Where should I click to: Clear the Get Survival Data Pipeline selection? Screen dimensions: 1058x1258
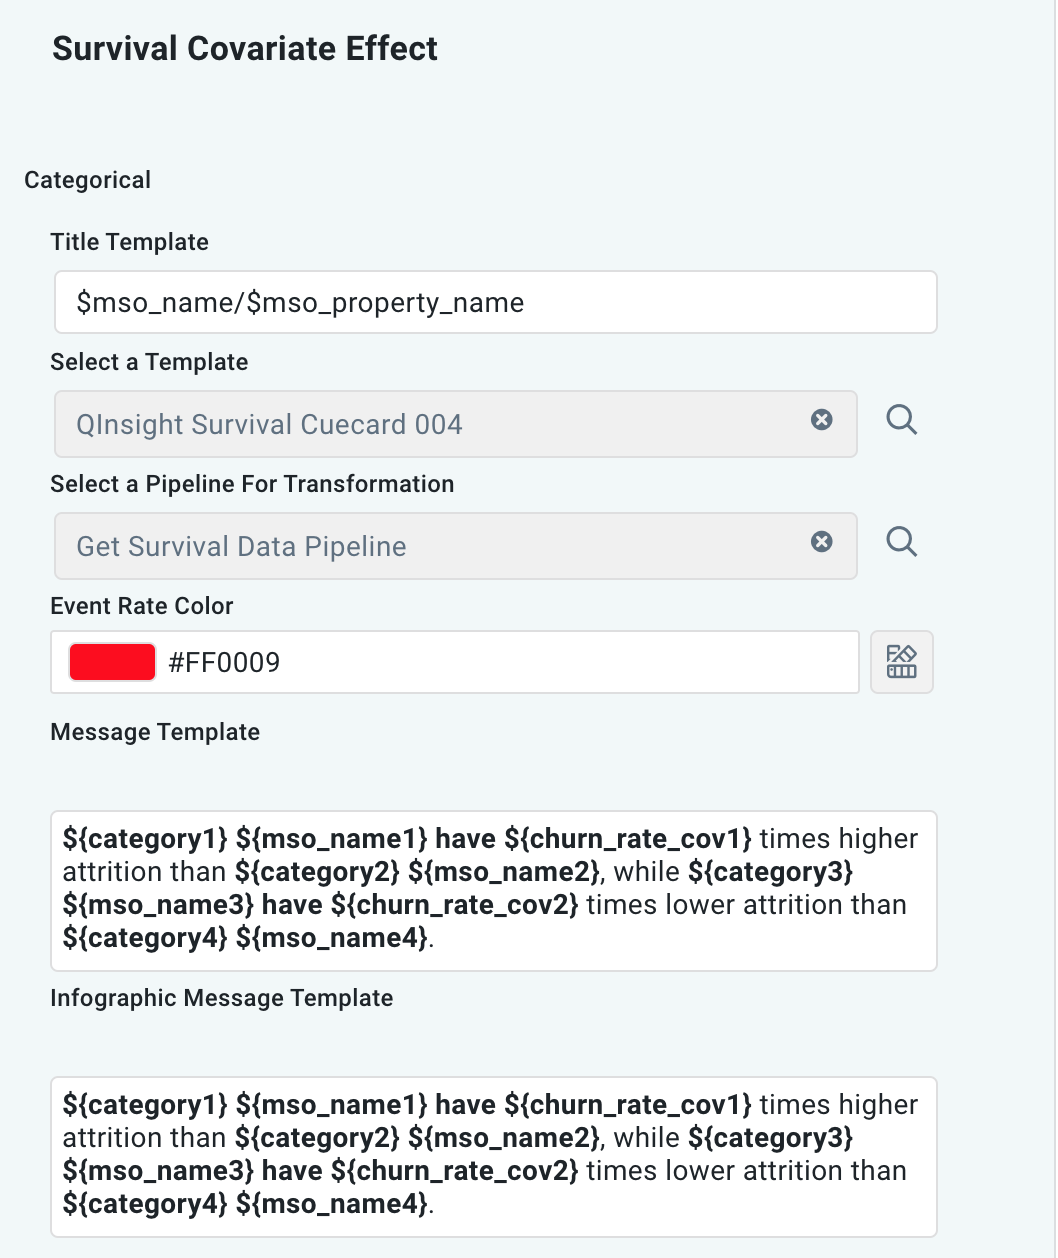pyautogui.click(x=822, y=542)
